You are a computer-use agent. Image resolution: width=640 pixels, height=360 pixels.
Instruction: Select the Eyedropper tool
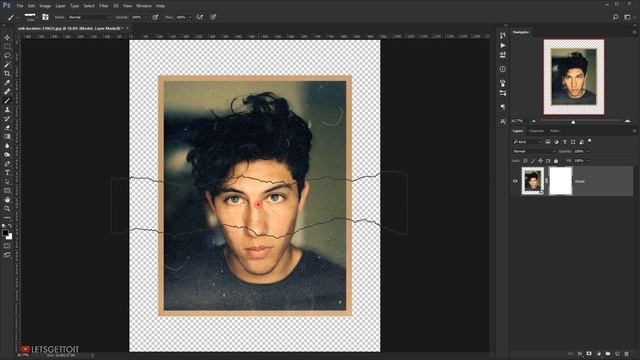(7, 82)
